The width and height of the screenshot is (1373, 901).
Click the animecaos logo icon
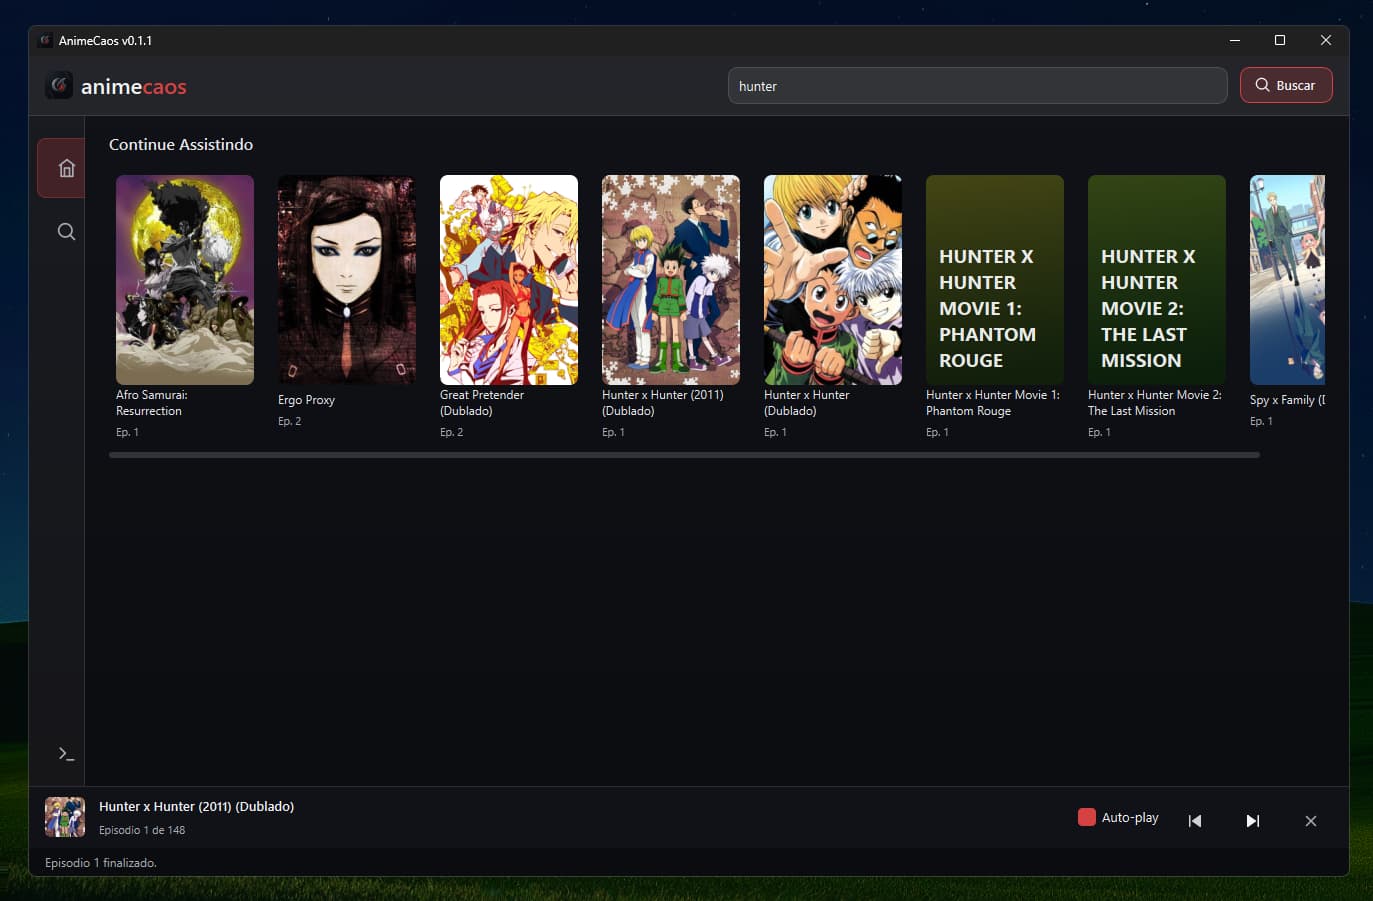[x=58, y=85]
